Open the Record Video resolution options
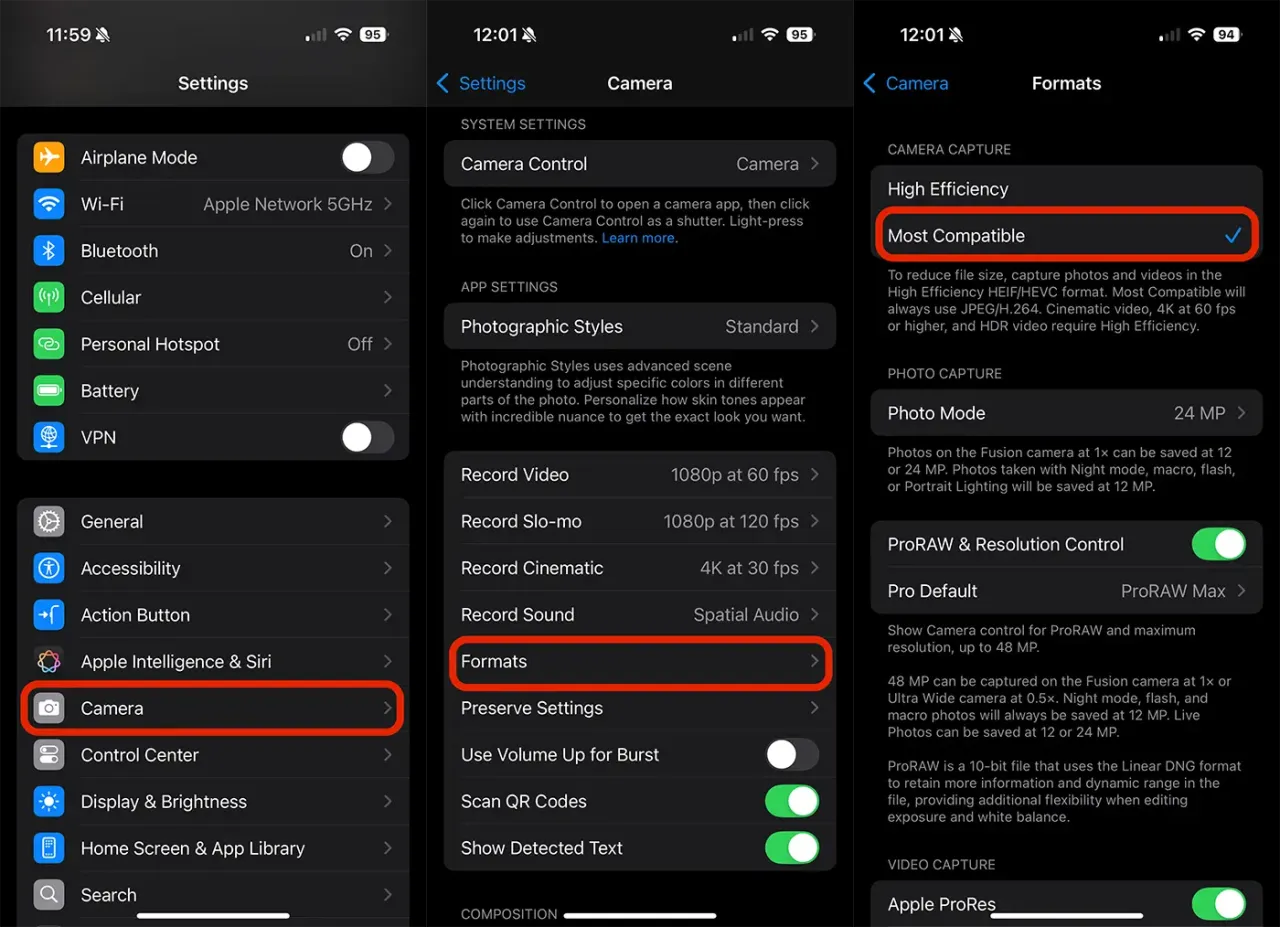The width and height of the screenshot is (1280, 927). pos(640,474)
